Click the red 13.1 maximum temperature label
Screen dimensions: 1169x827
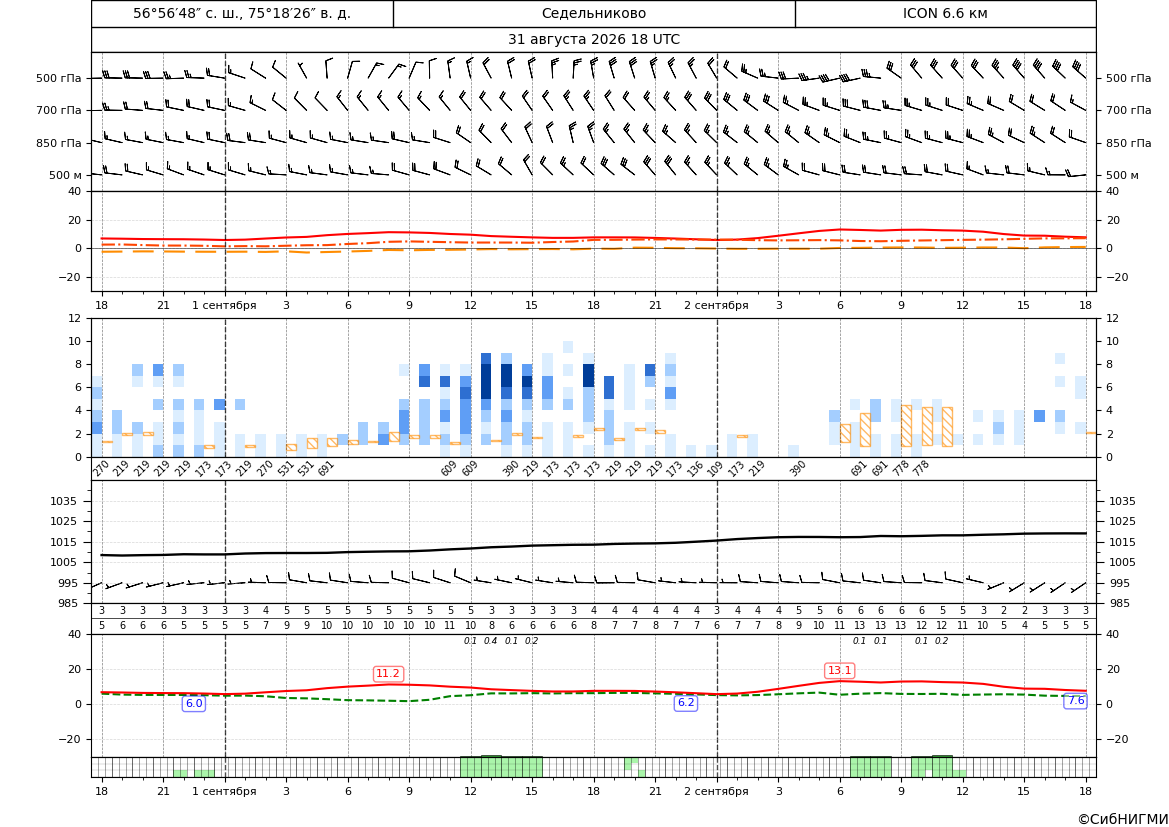(839, 670)
